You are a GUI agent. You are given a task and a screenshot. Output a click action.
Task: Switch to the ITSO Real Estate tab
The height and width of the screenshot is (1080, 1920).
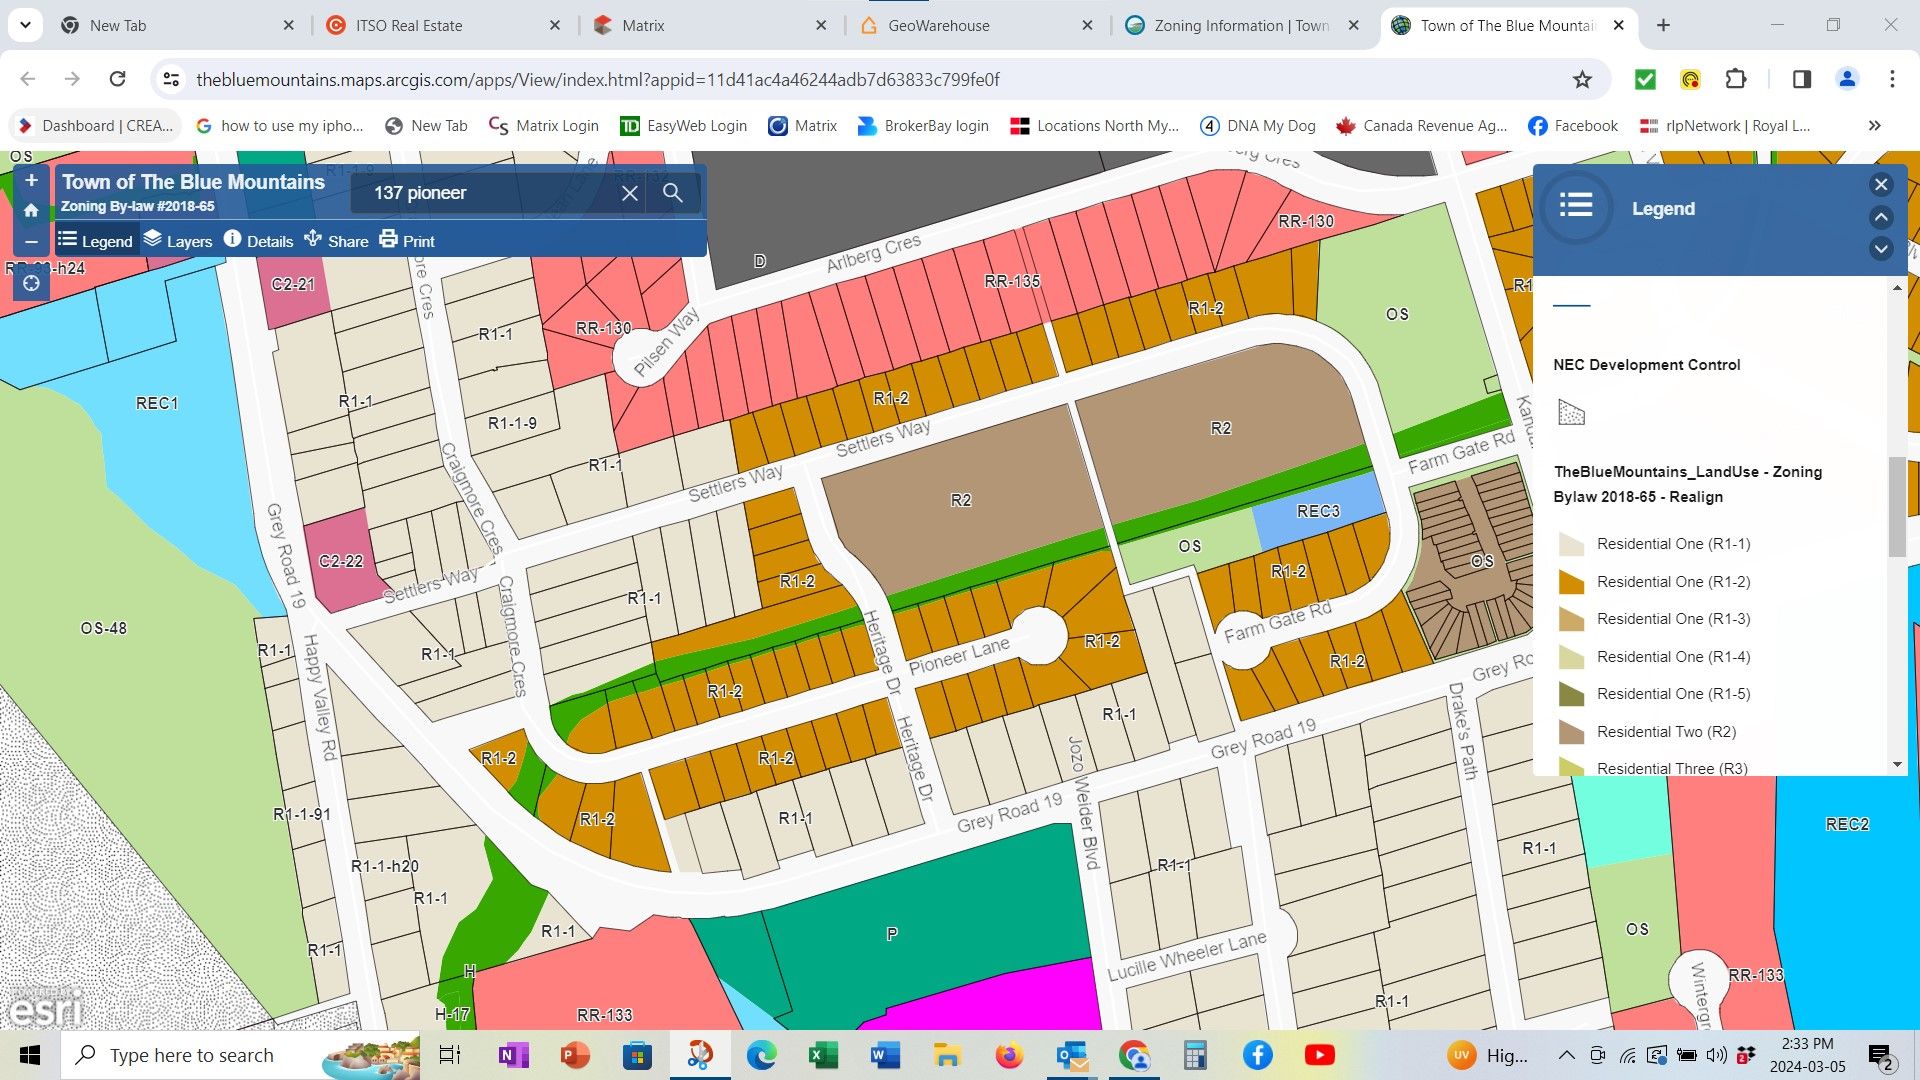(x=408, y=26)
